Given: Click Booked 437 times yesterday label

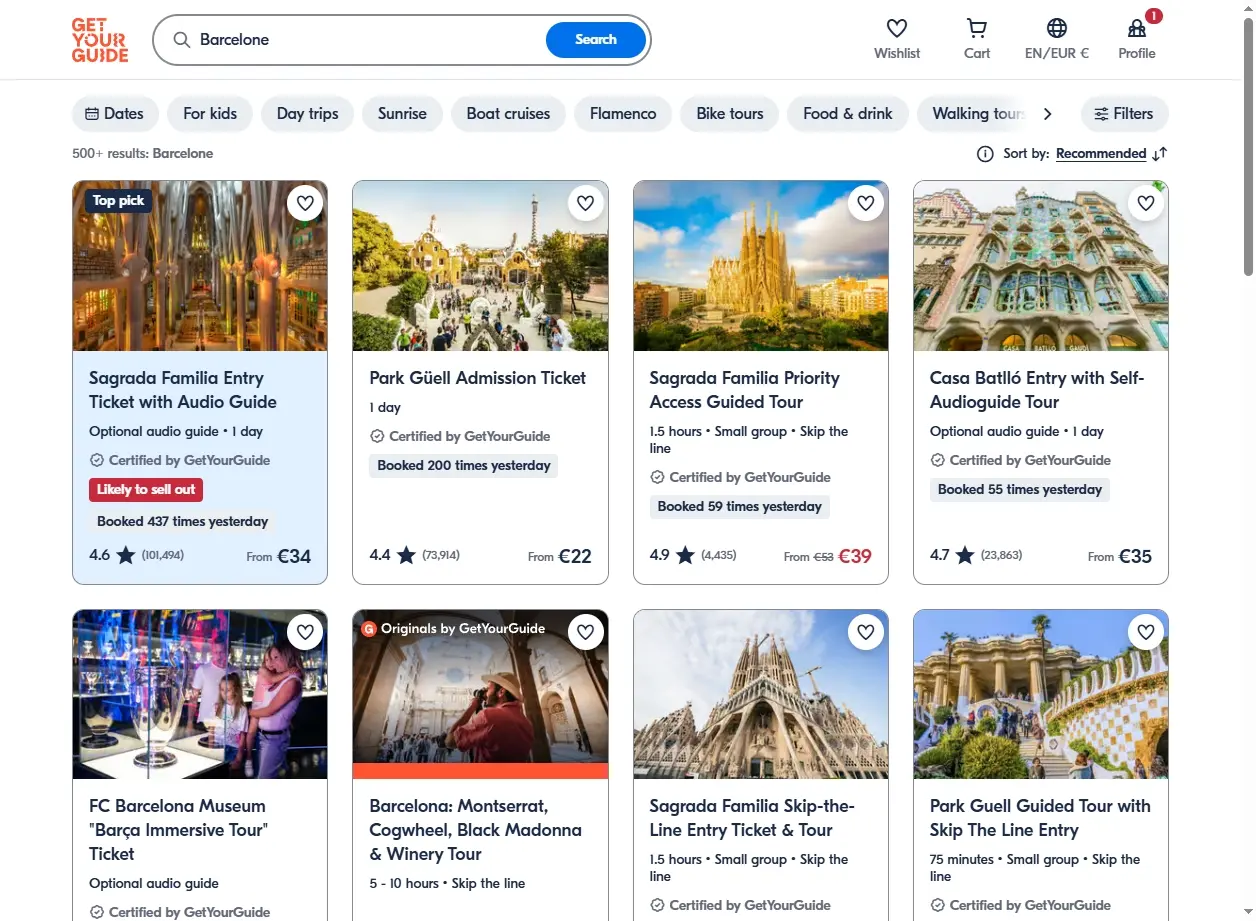Looking at the screenshot, I should click(x=182, y=522).
